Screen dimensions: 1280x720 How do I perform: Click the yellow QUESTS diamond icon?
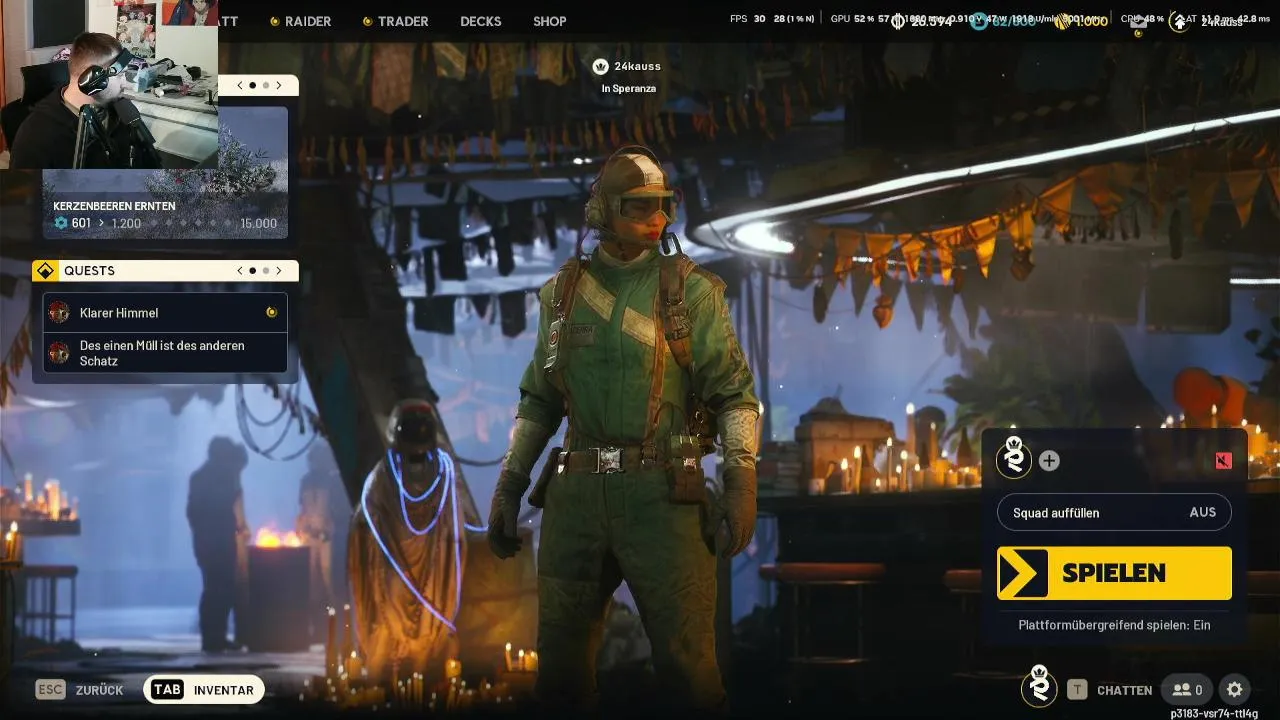(45, 271)
